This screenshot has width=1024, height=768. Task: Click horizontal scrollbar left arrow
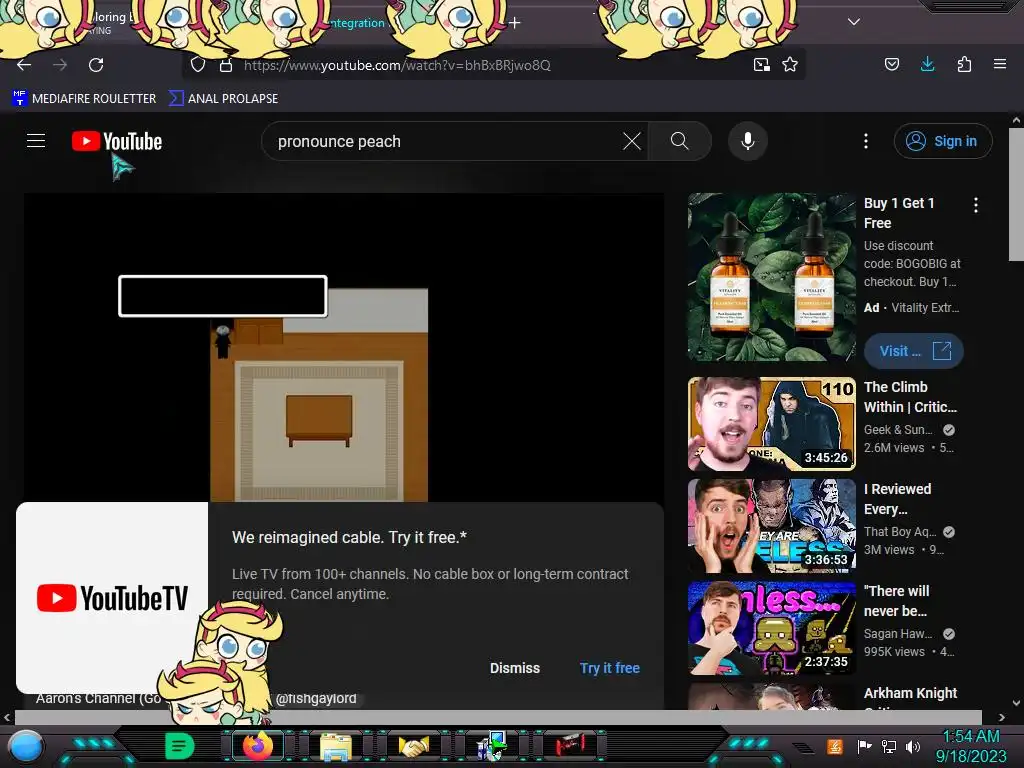pos(7,717)
